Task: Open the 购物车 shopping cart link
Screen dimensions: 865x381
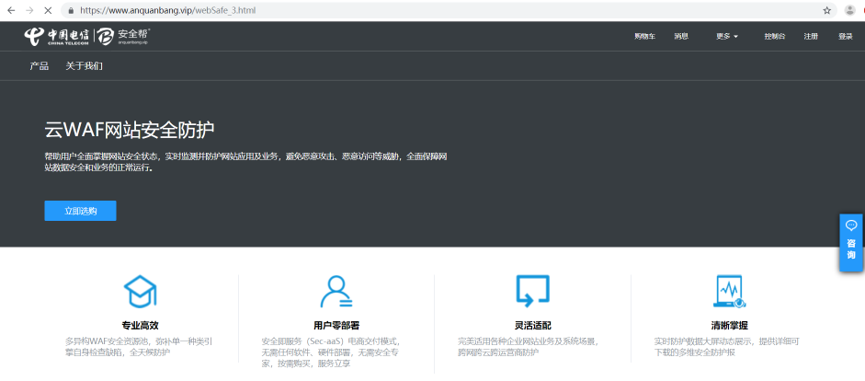Action: click(x=644, y=36)
